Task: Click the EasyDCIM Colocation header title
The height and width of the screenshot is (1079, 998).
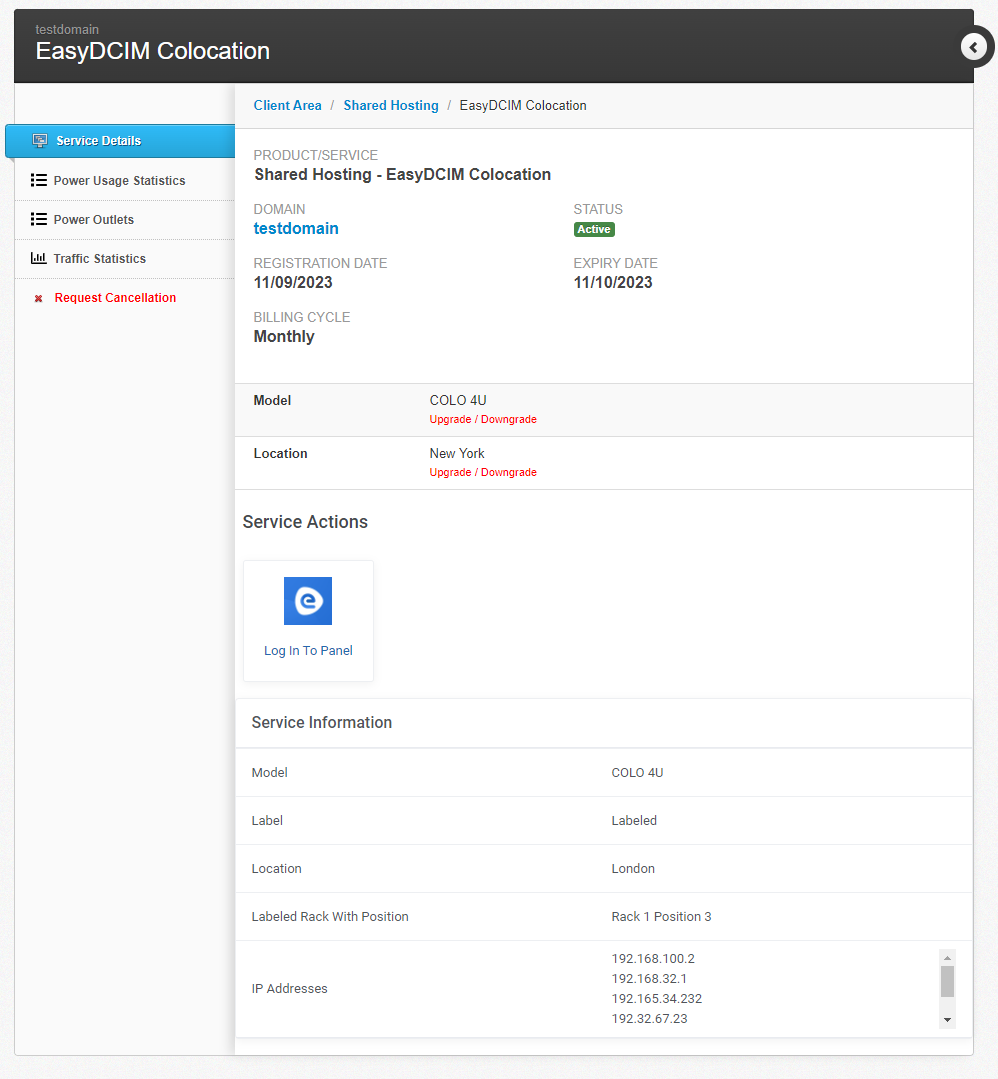Action: [x=153, y=51]
